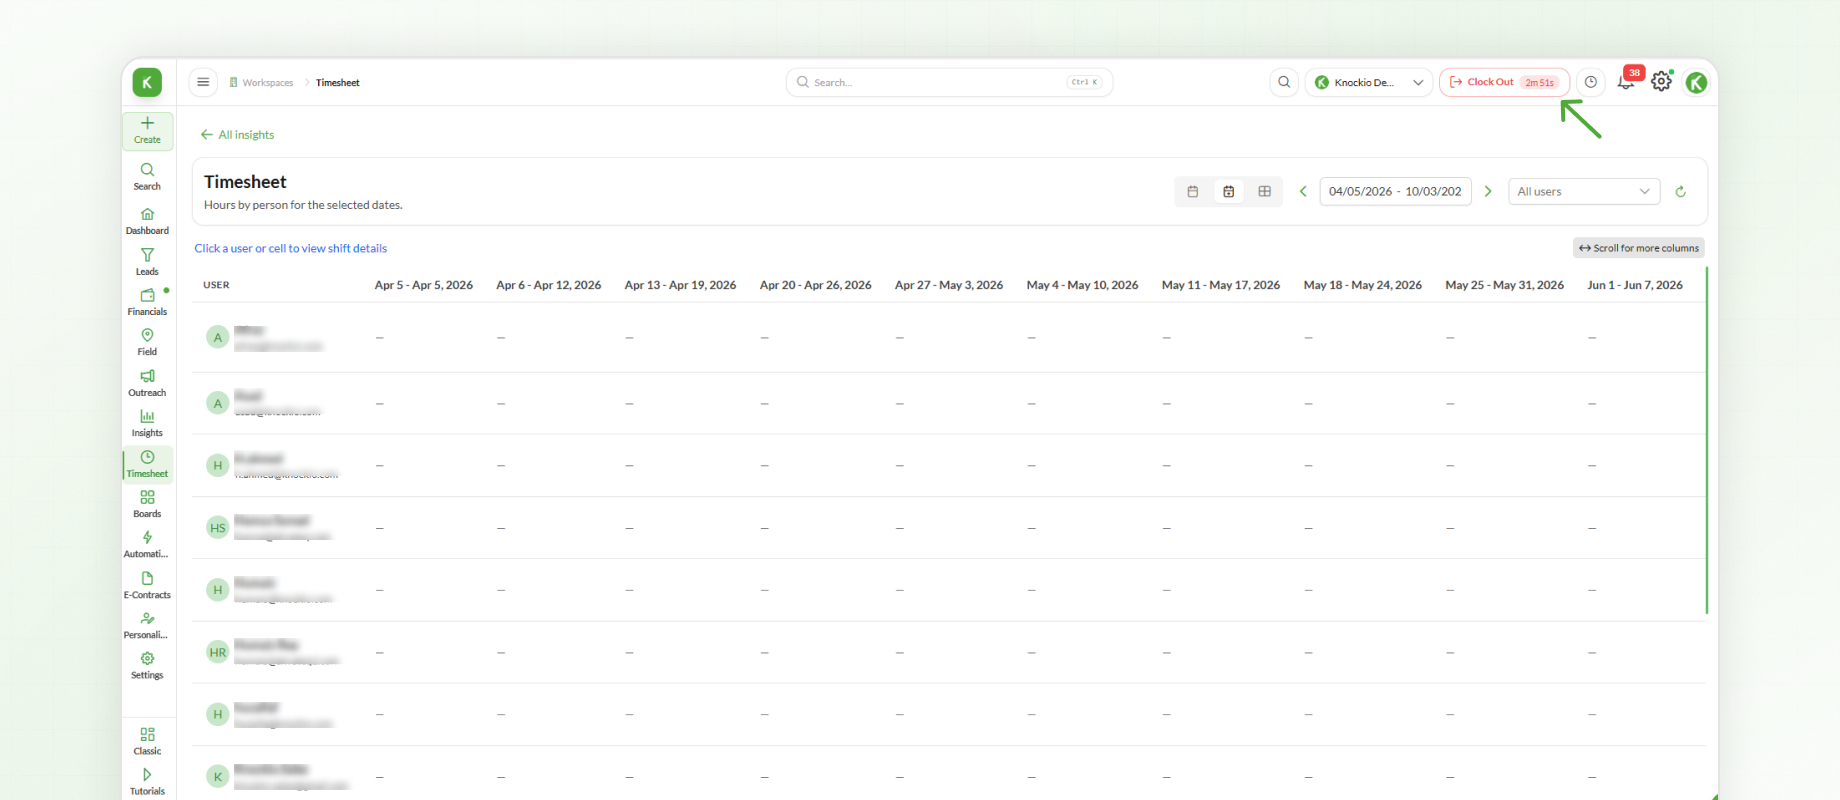Toggle the hamburger menu button
This screenshot has width=1840, height=800.
click(x=203, y=82)
